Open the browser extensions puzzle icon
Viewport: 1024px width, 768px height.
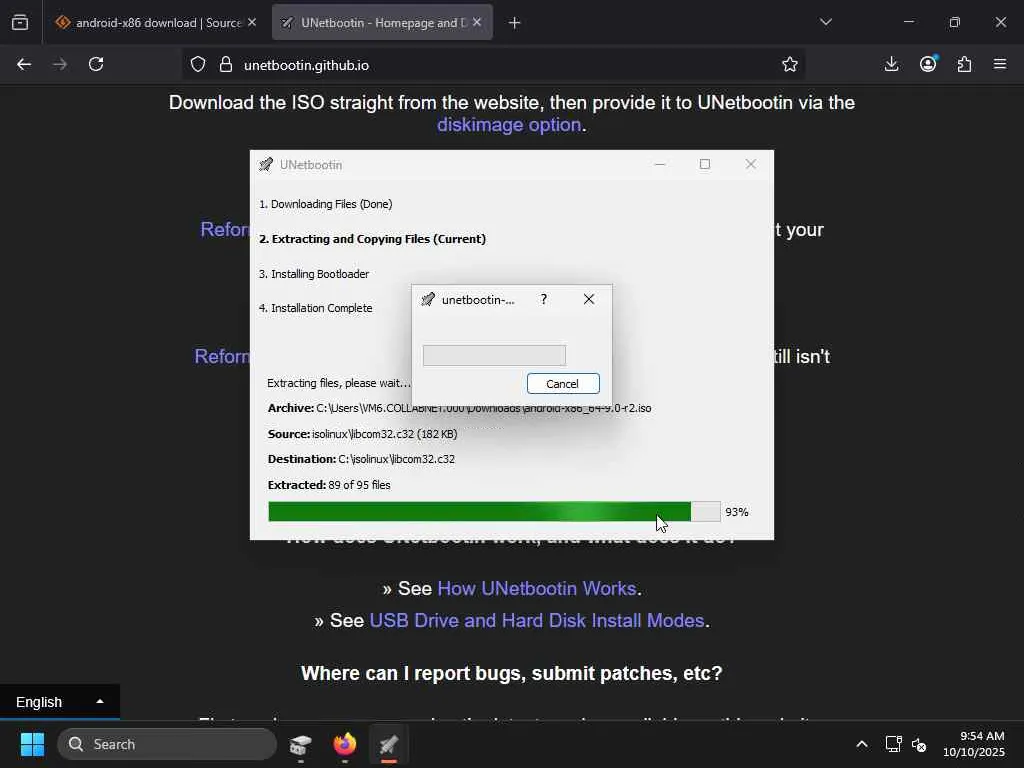[965, 65]
